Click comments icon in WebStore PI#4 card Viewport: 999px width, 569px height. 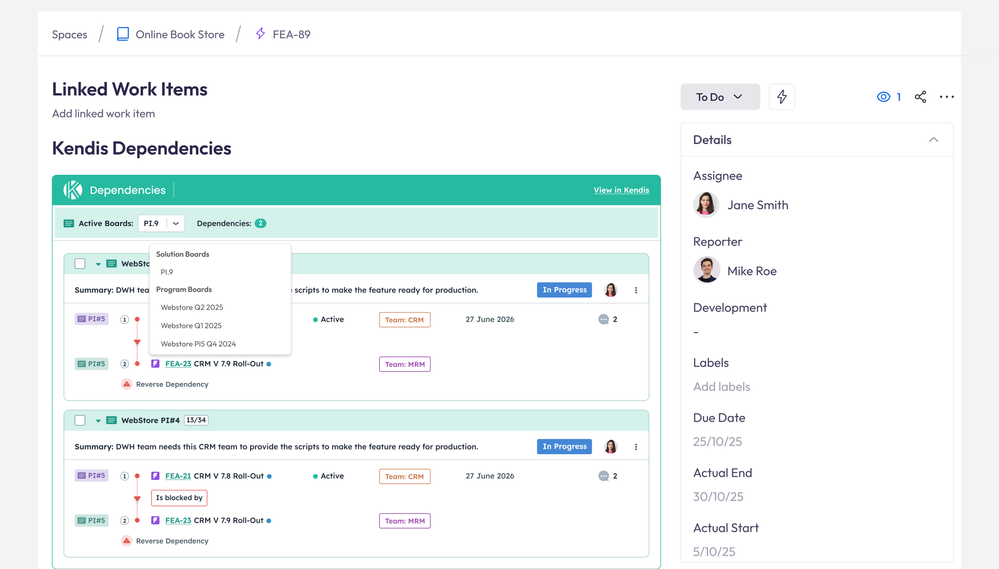(603, 476)
